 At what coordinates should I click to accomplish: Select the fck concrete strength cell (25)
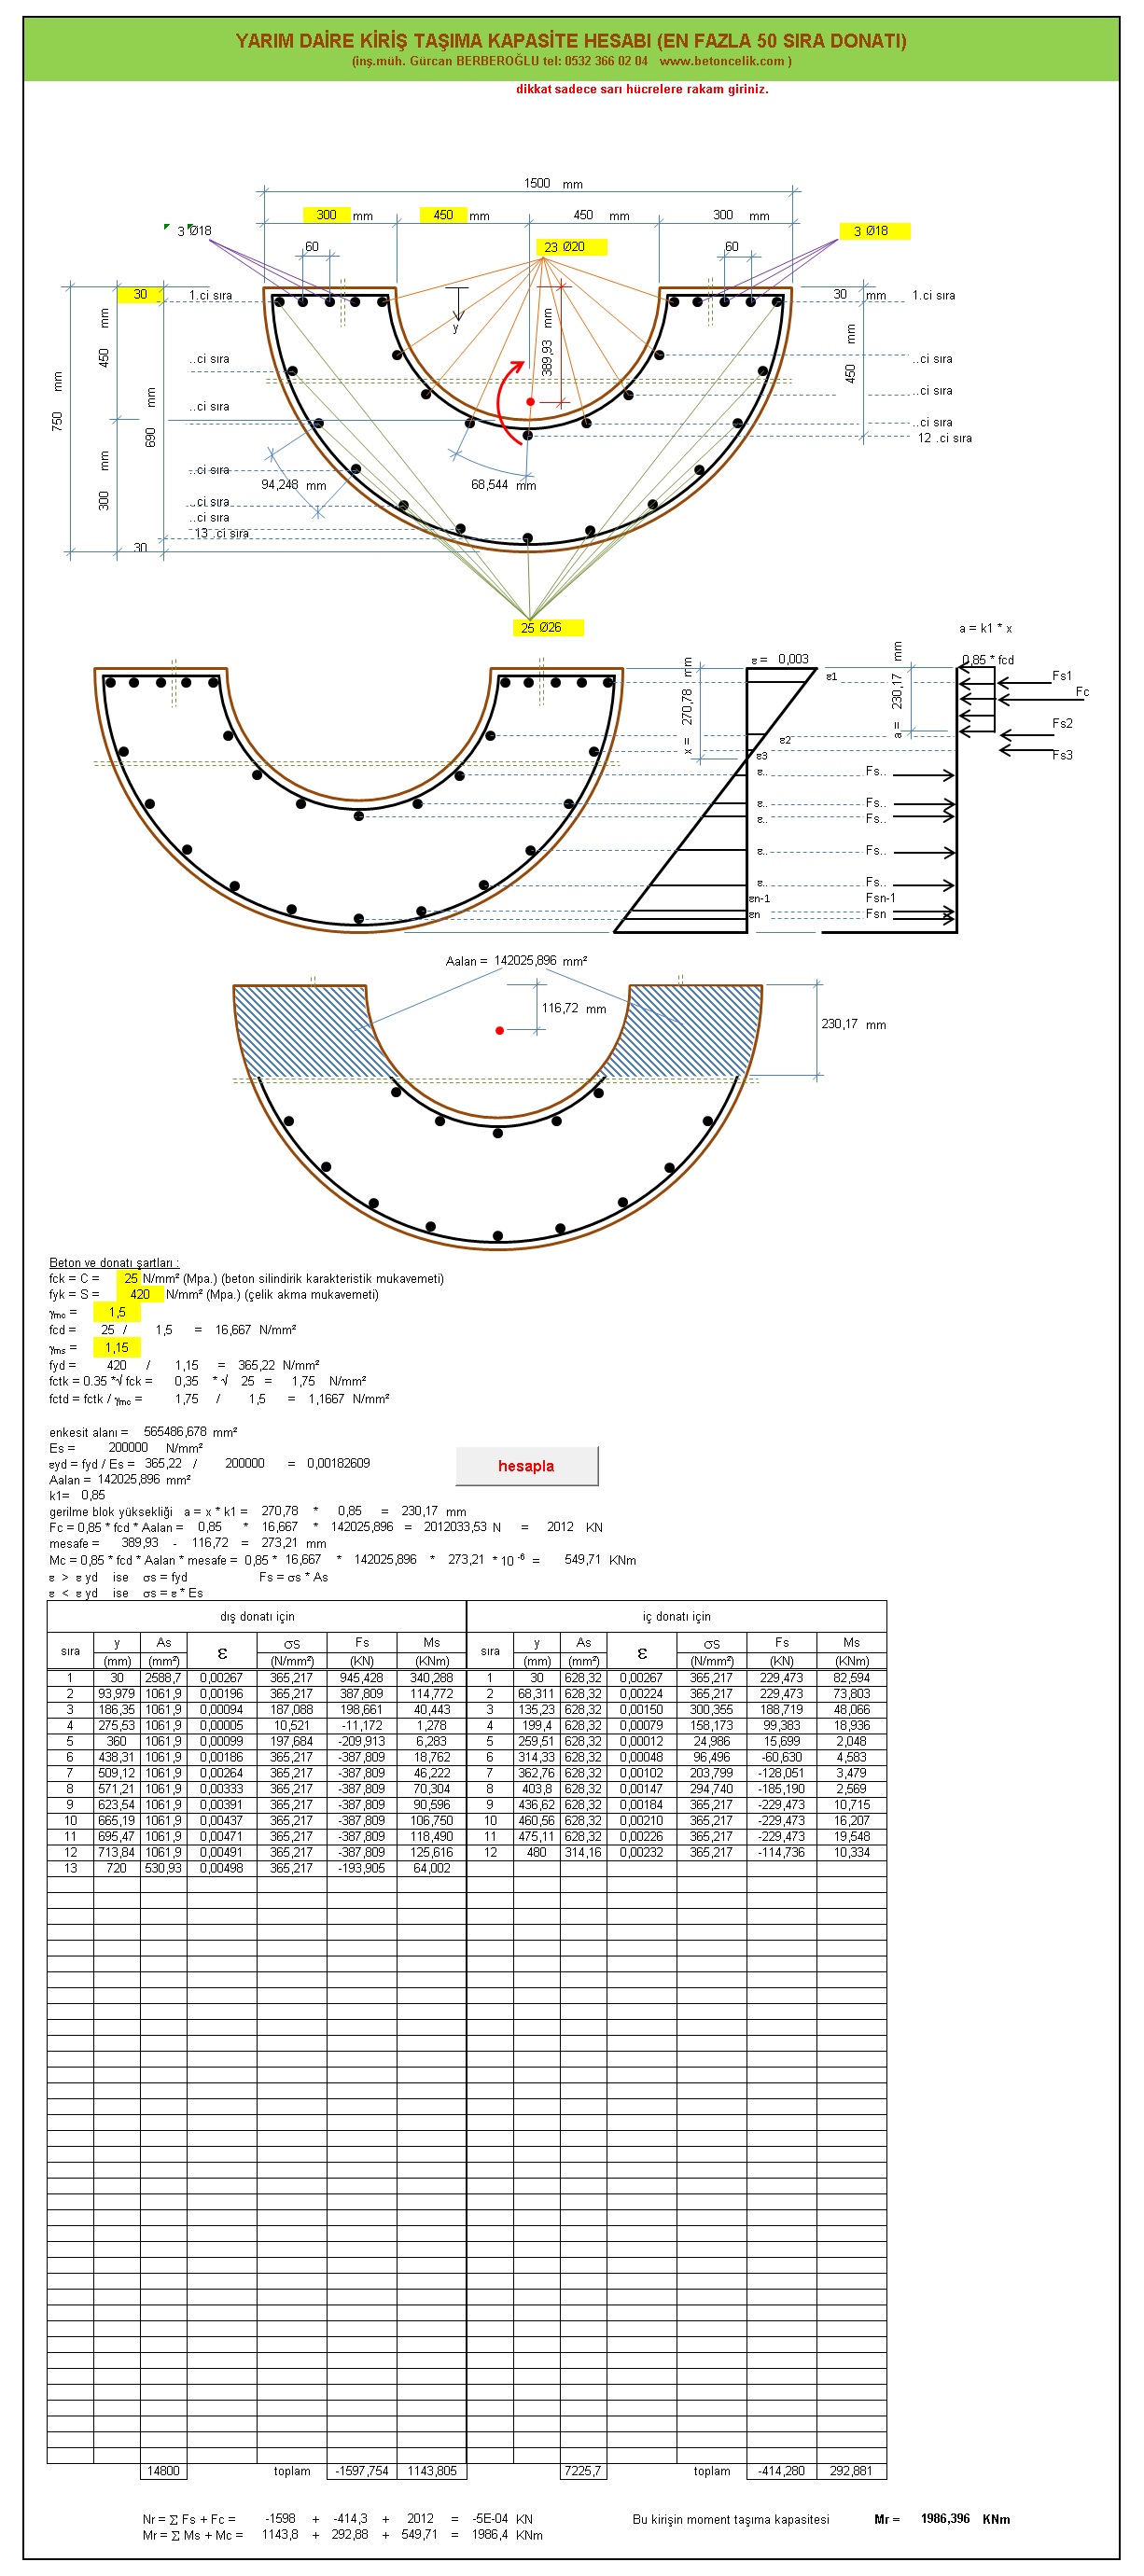129,1278
